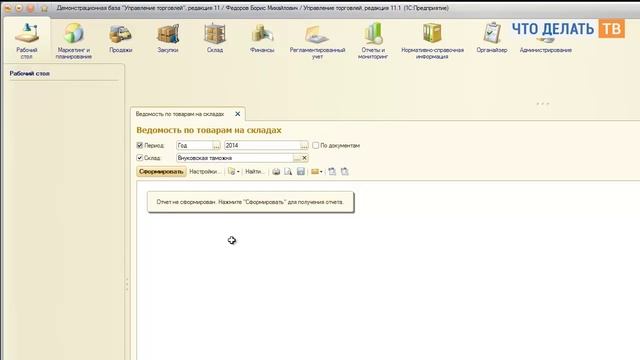Viewport: 640px width, 360px height.
Task: Open the Склад section
Action: (215, 38)
